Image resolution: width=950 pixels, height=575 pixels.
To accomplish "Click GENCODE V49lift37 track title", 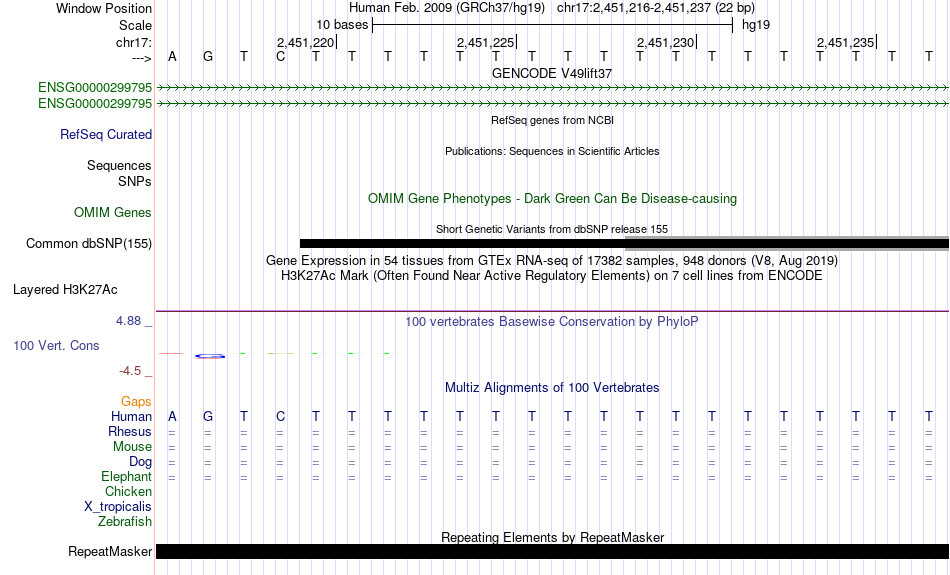I will click(x=552, y=73).
